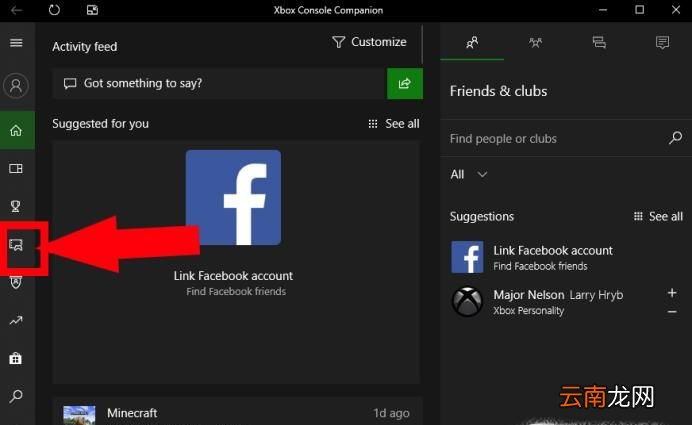Click the 1d ago timestamp
The height and width of the screenshot is (425, 692).
pos(391,413)
